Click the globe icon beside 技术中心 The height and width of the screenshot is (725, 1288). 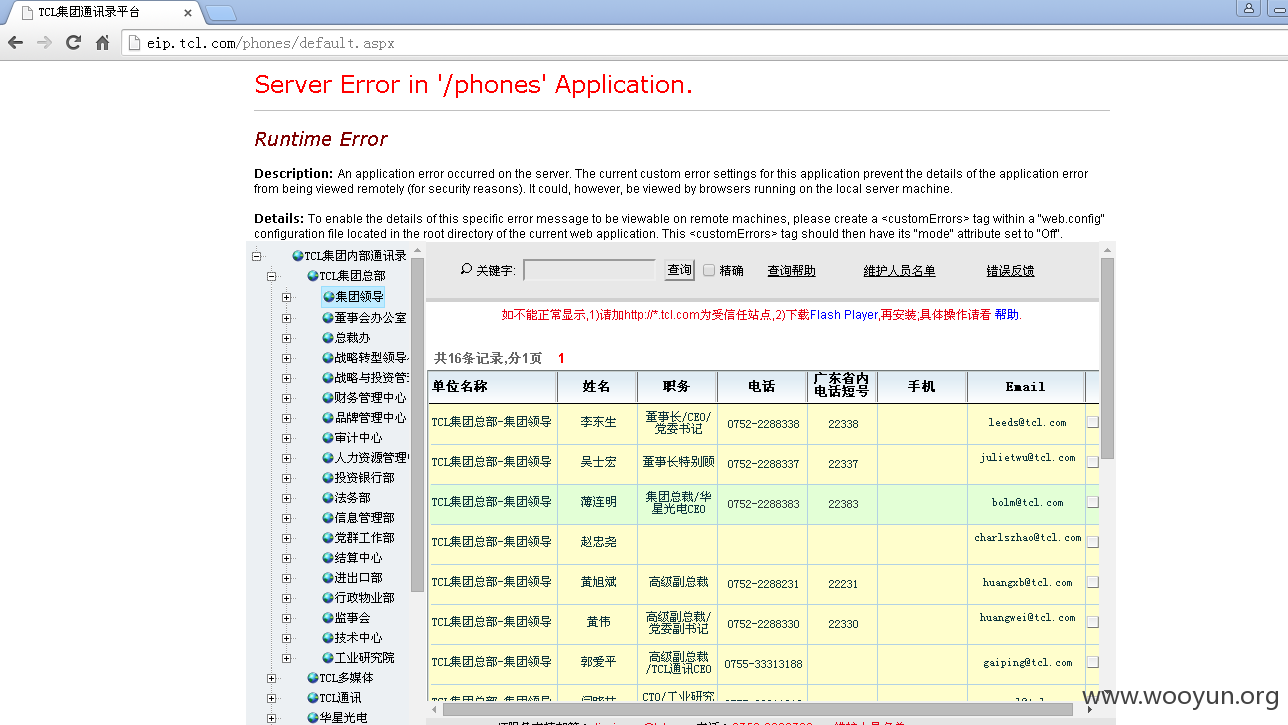(x=328, y=637)
